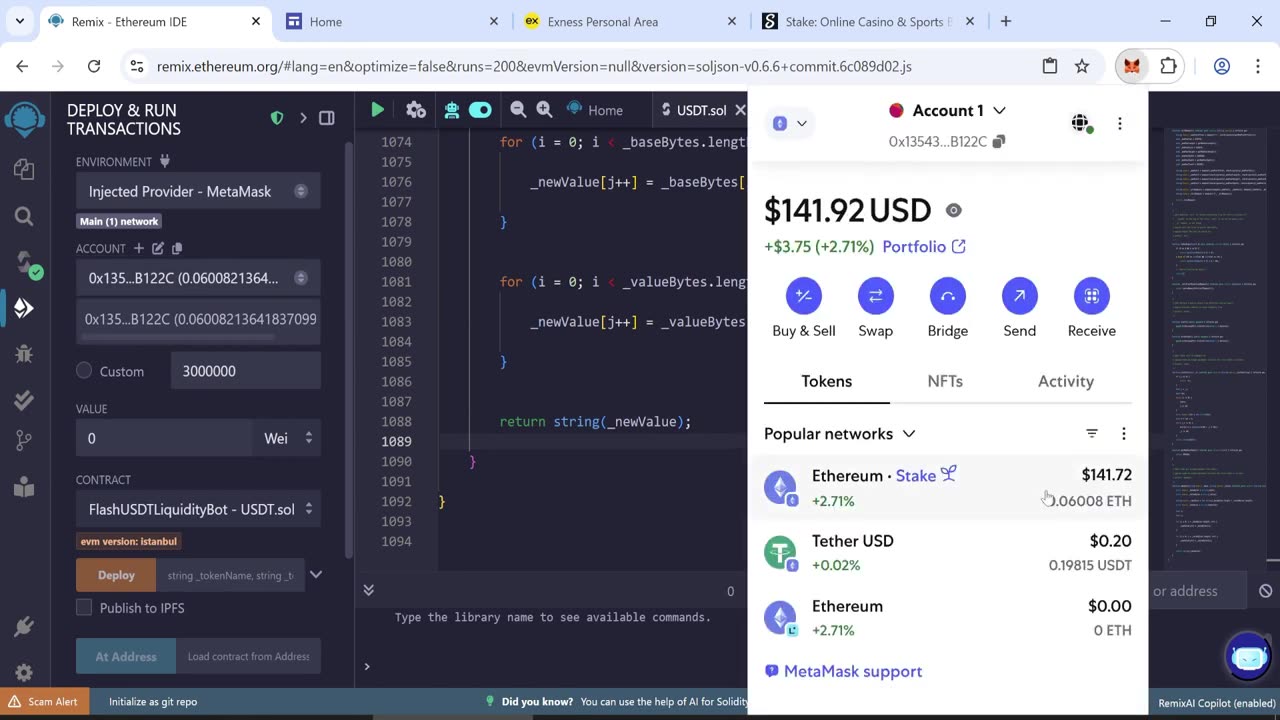Add a new account with plus icon
This screenshot has width=1280, height=720.
tap(139, 248)
